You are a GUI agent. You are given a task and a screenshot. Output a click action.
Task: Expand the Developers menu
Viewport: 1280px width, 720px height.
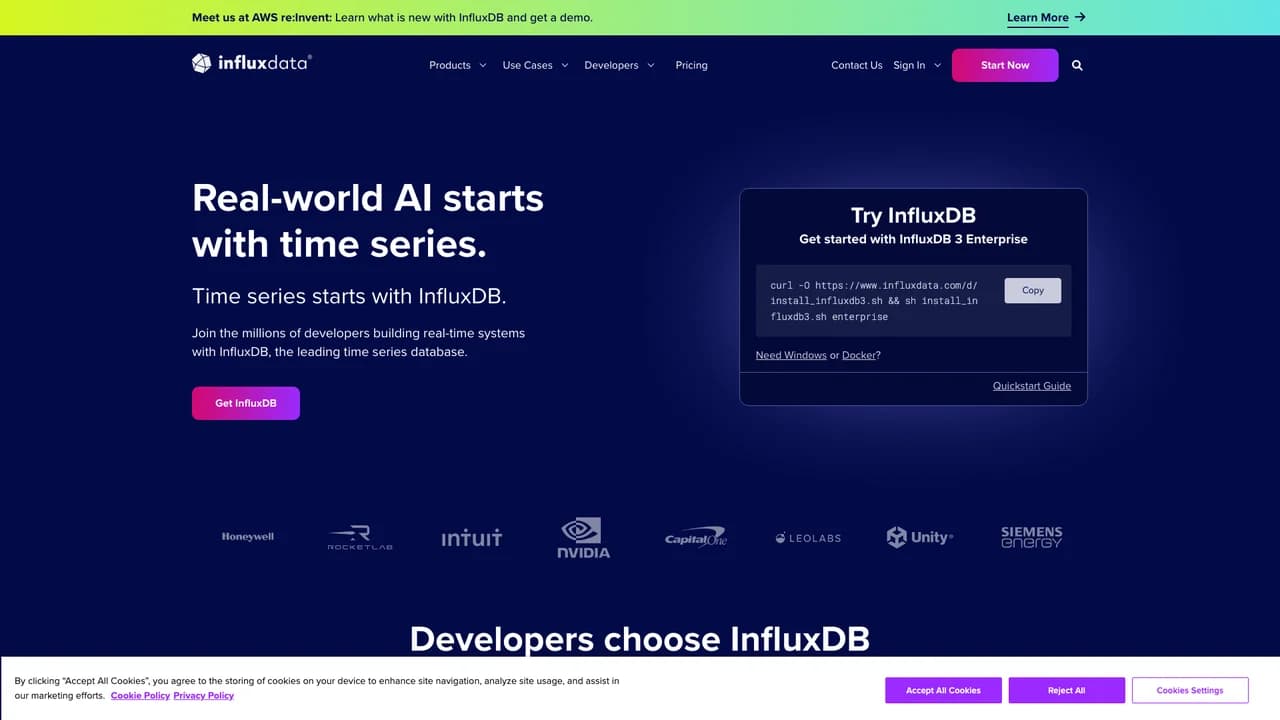click(x=620, y=65)
